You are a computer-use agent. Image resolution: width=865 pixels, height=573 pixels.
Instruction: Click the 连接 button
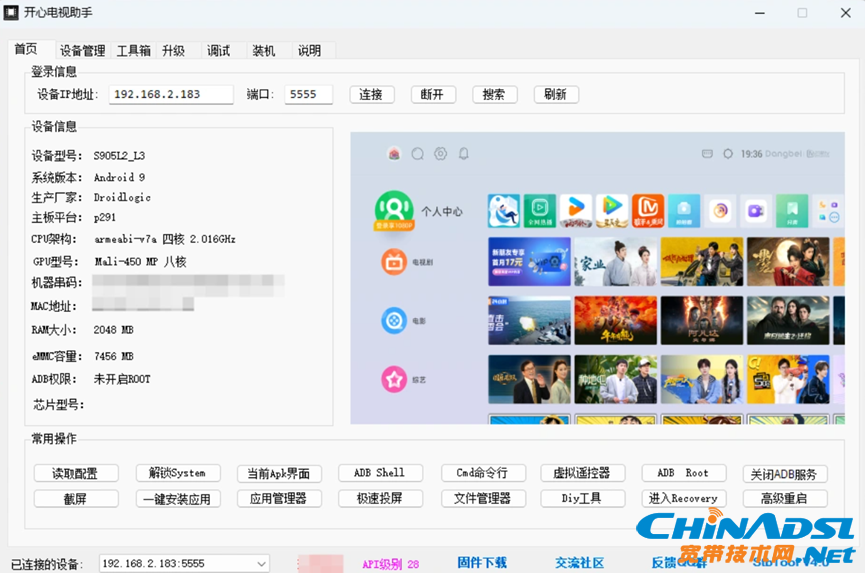[x=372, y=94]
